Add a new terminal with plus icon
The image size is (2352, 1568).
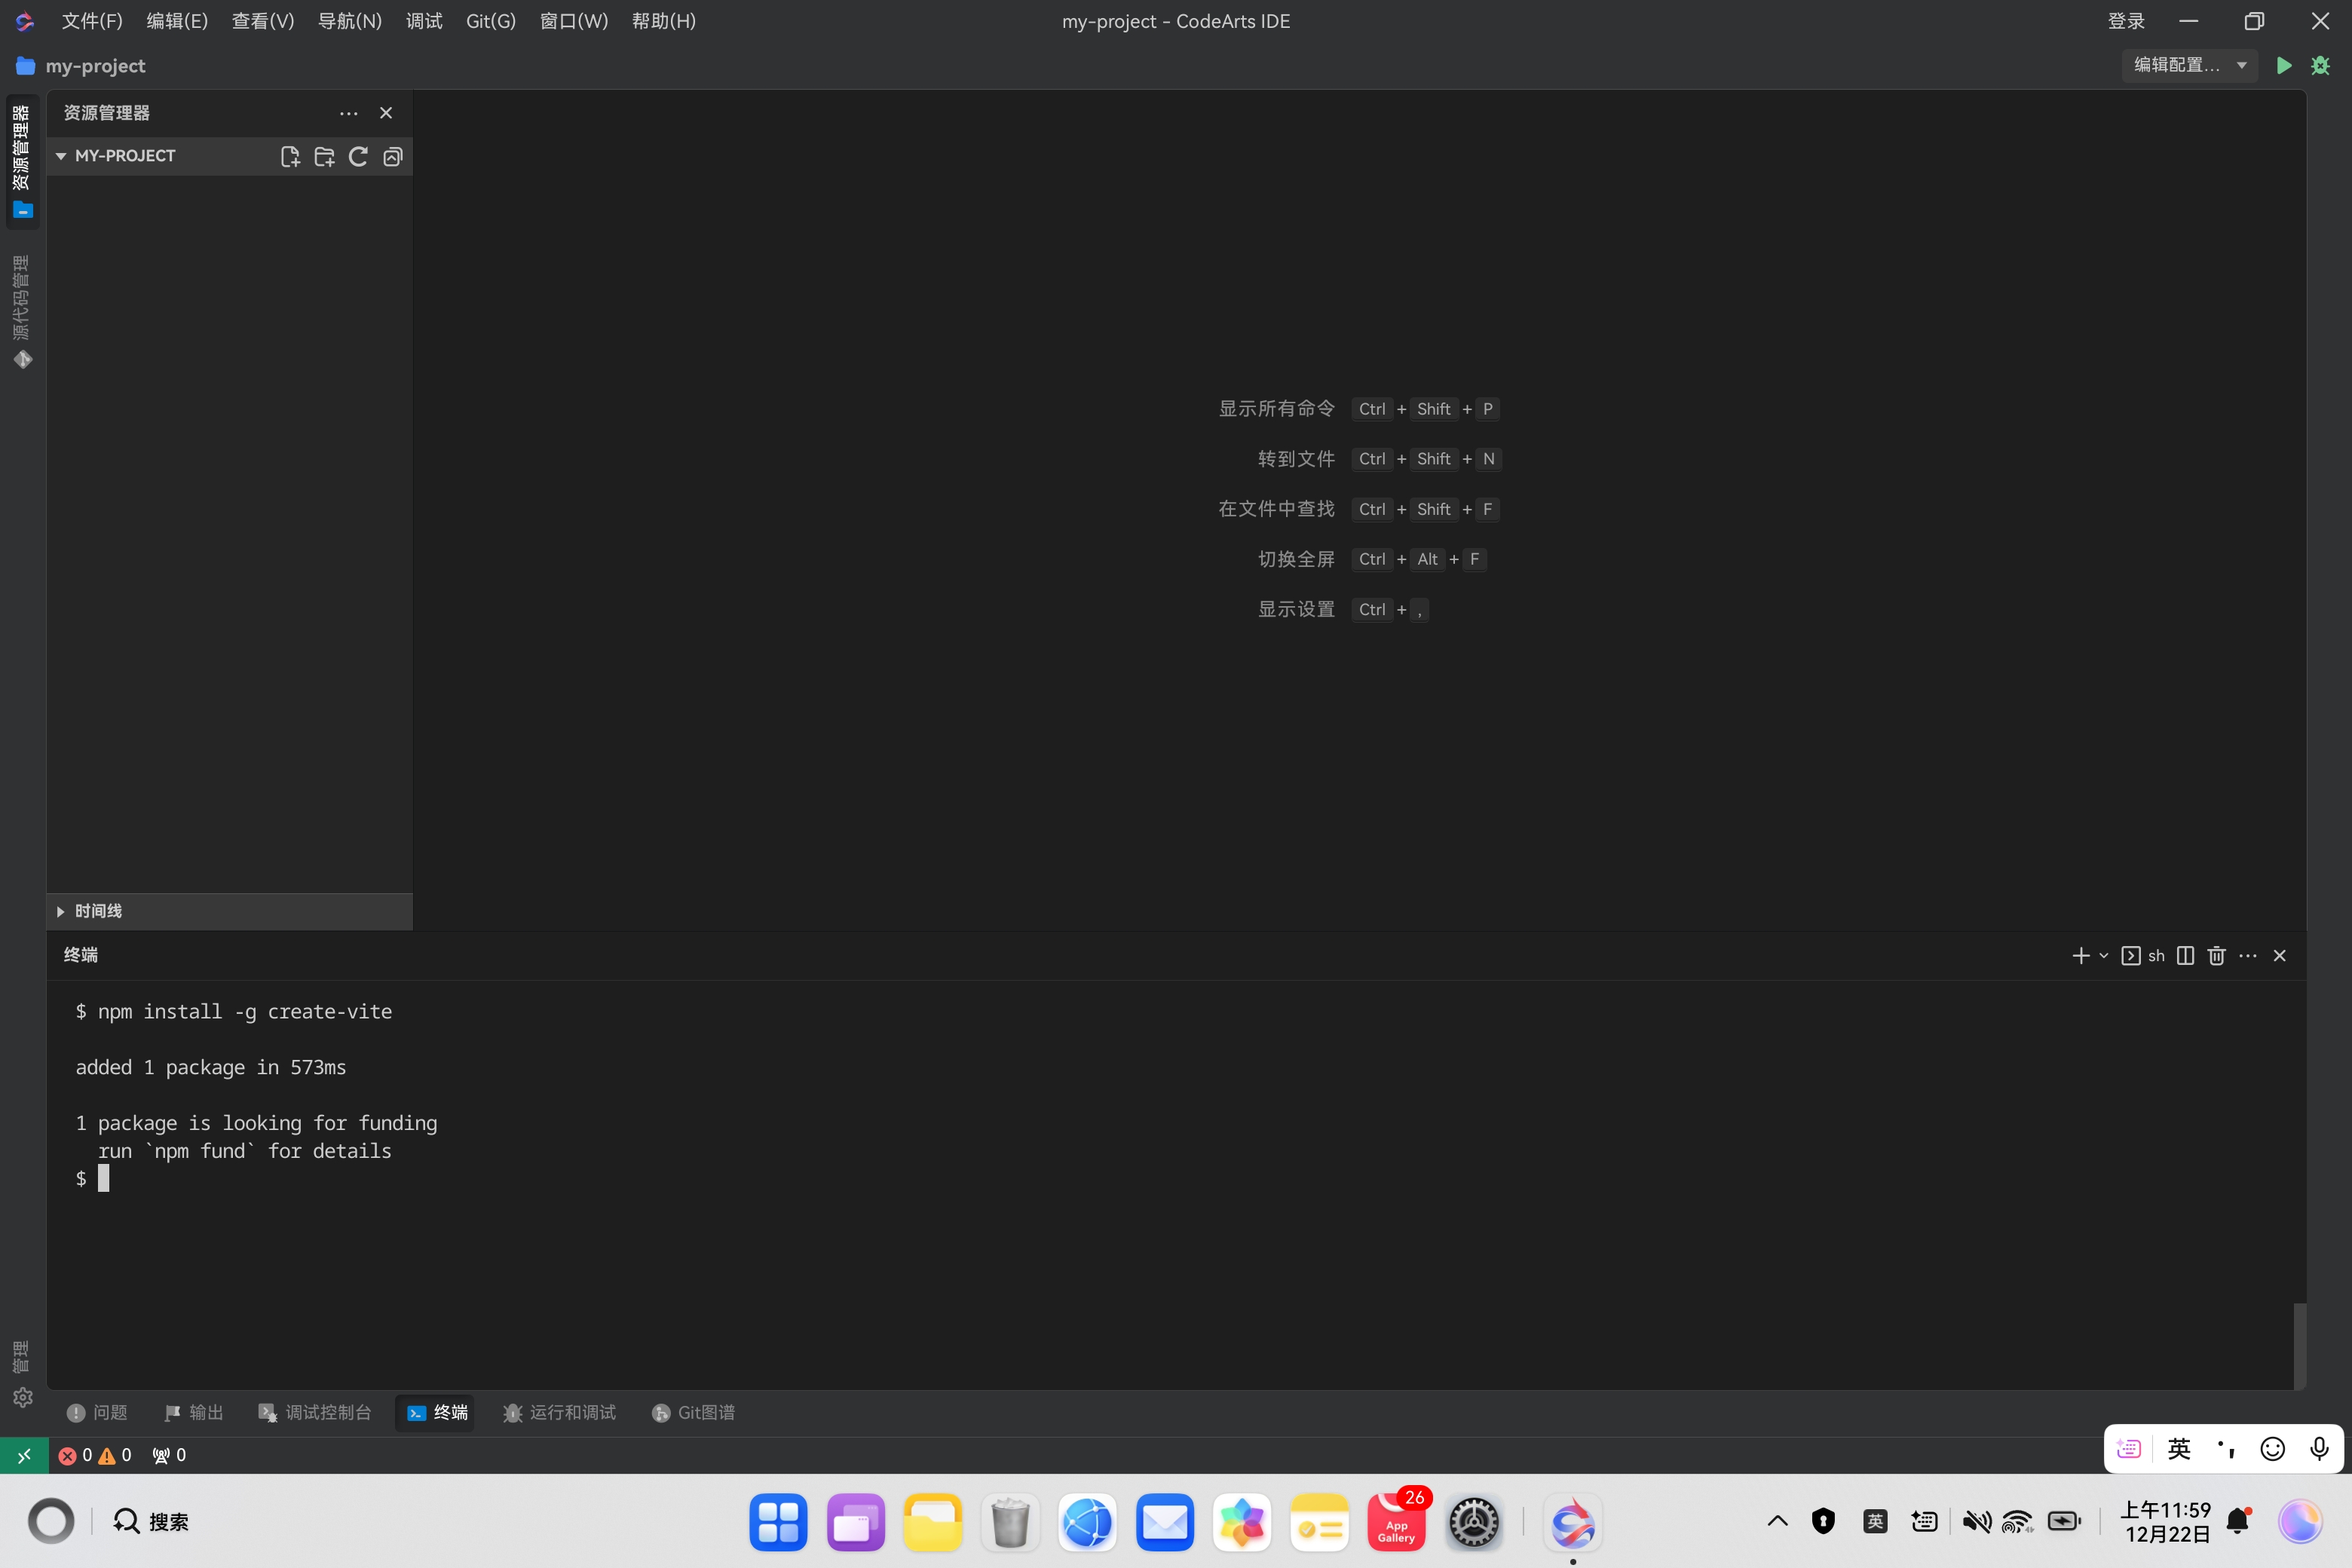pyautogui.click(x=2081, y=955)
